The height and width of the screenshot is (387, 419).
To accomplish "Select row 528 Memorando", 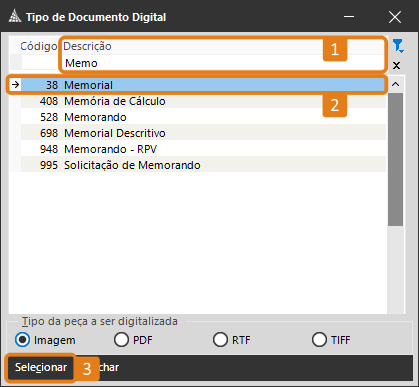I will 203,117.
